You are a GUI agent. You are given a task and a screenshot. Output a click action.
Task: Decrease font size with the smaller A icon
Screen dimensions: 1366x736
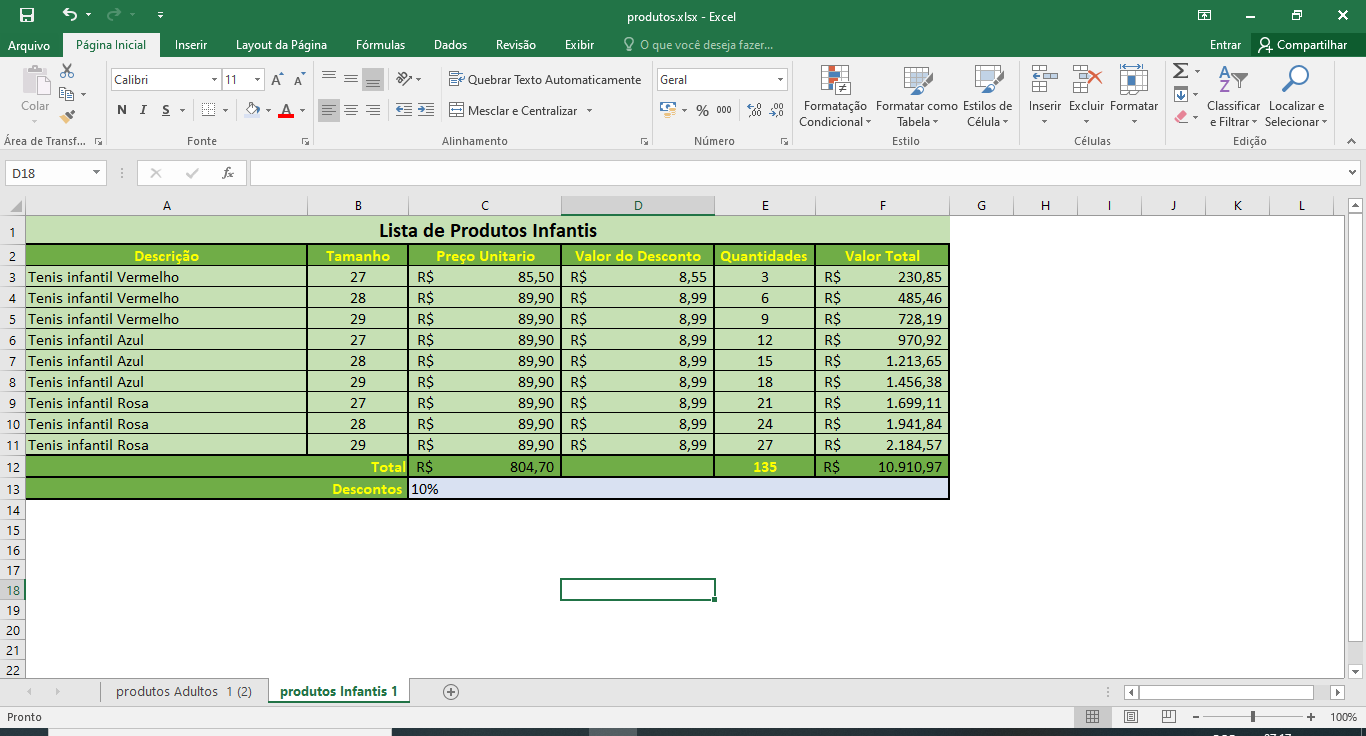point(299,79)
